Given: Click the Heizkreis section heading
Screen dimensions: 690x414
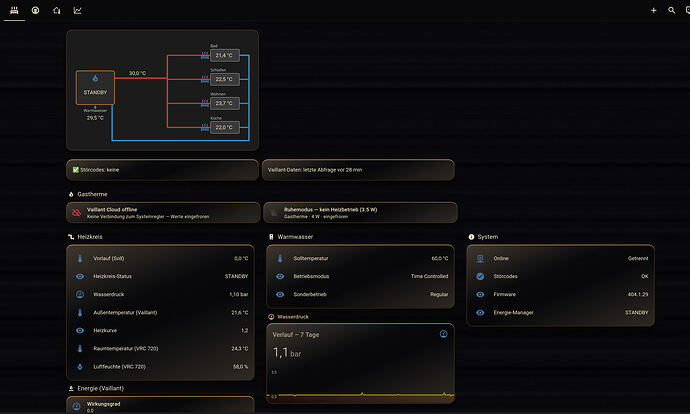Looking at the screenshot, I should [x=90, y=237].
